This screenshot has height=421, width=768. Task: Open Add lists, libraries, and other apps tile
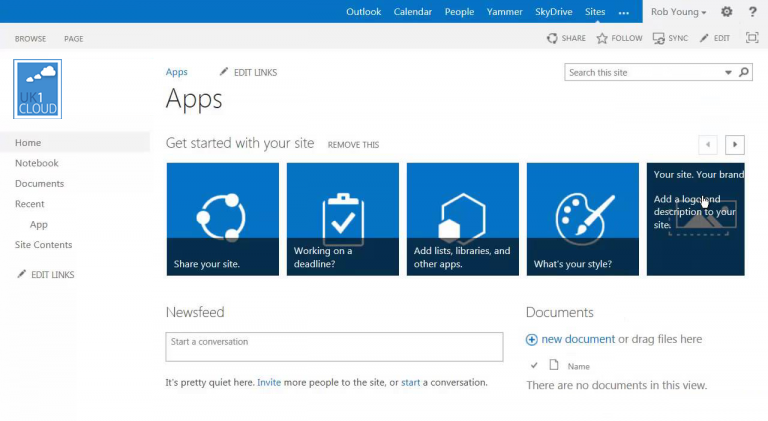[463, 219]
